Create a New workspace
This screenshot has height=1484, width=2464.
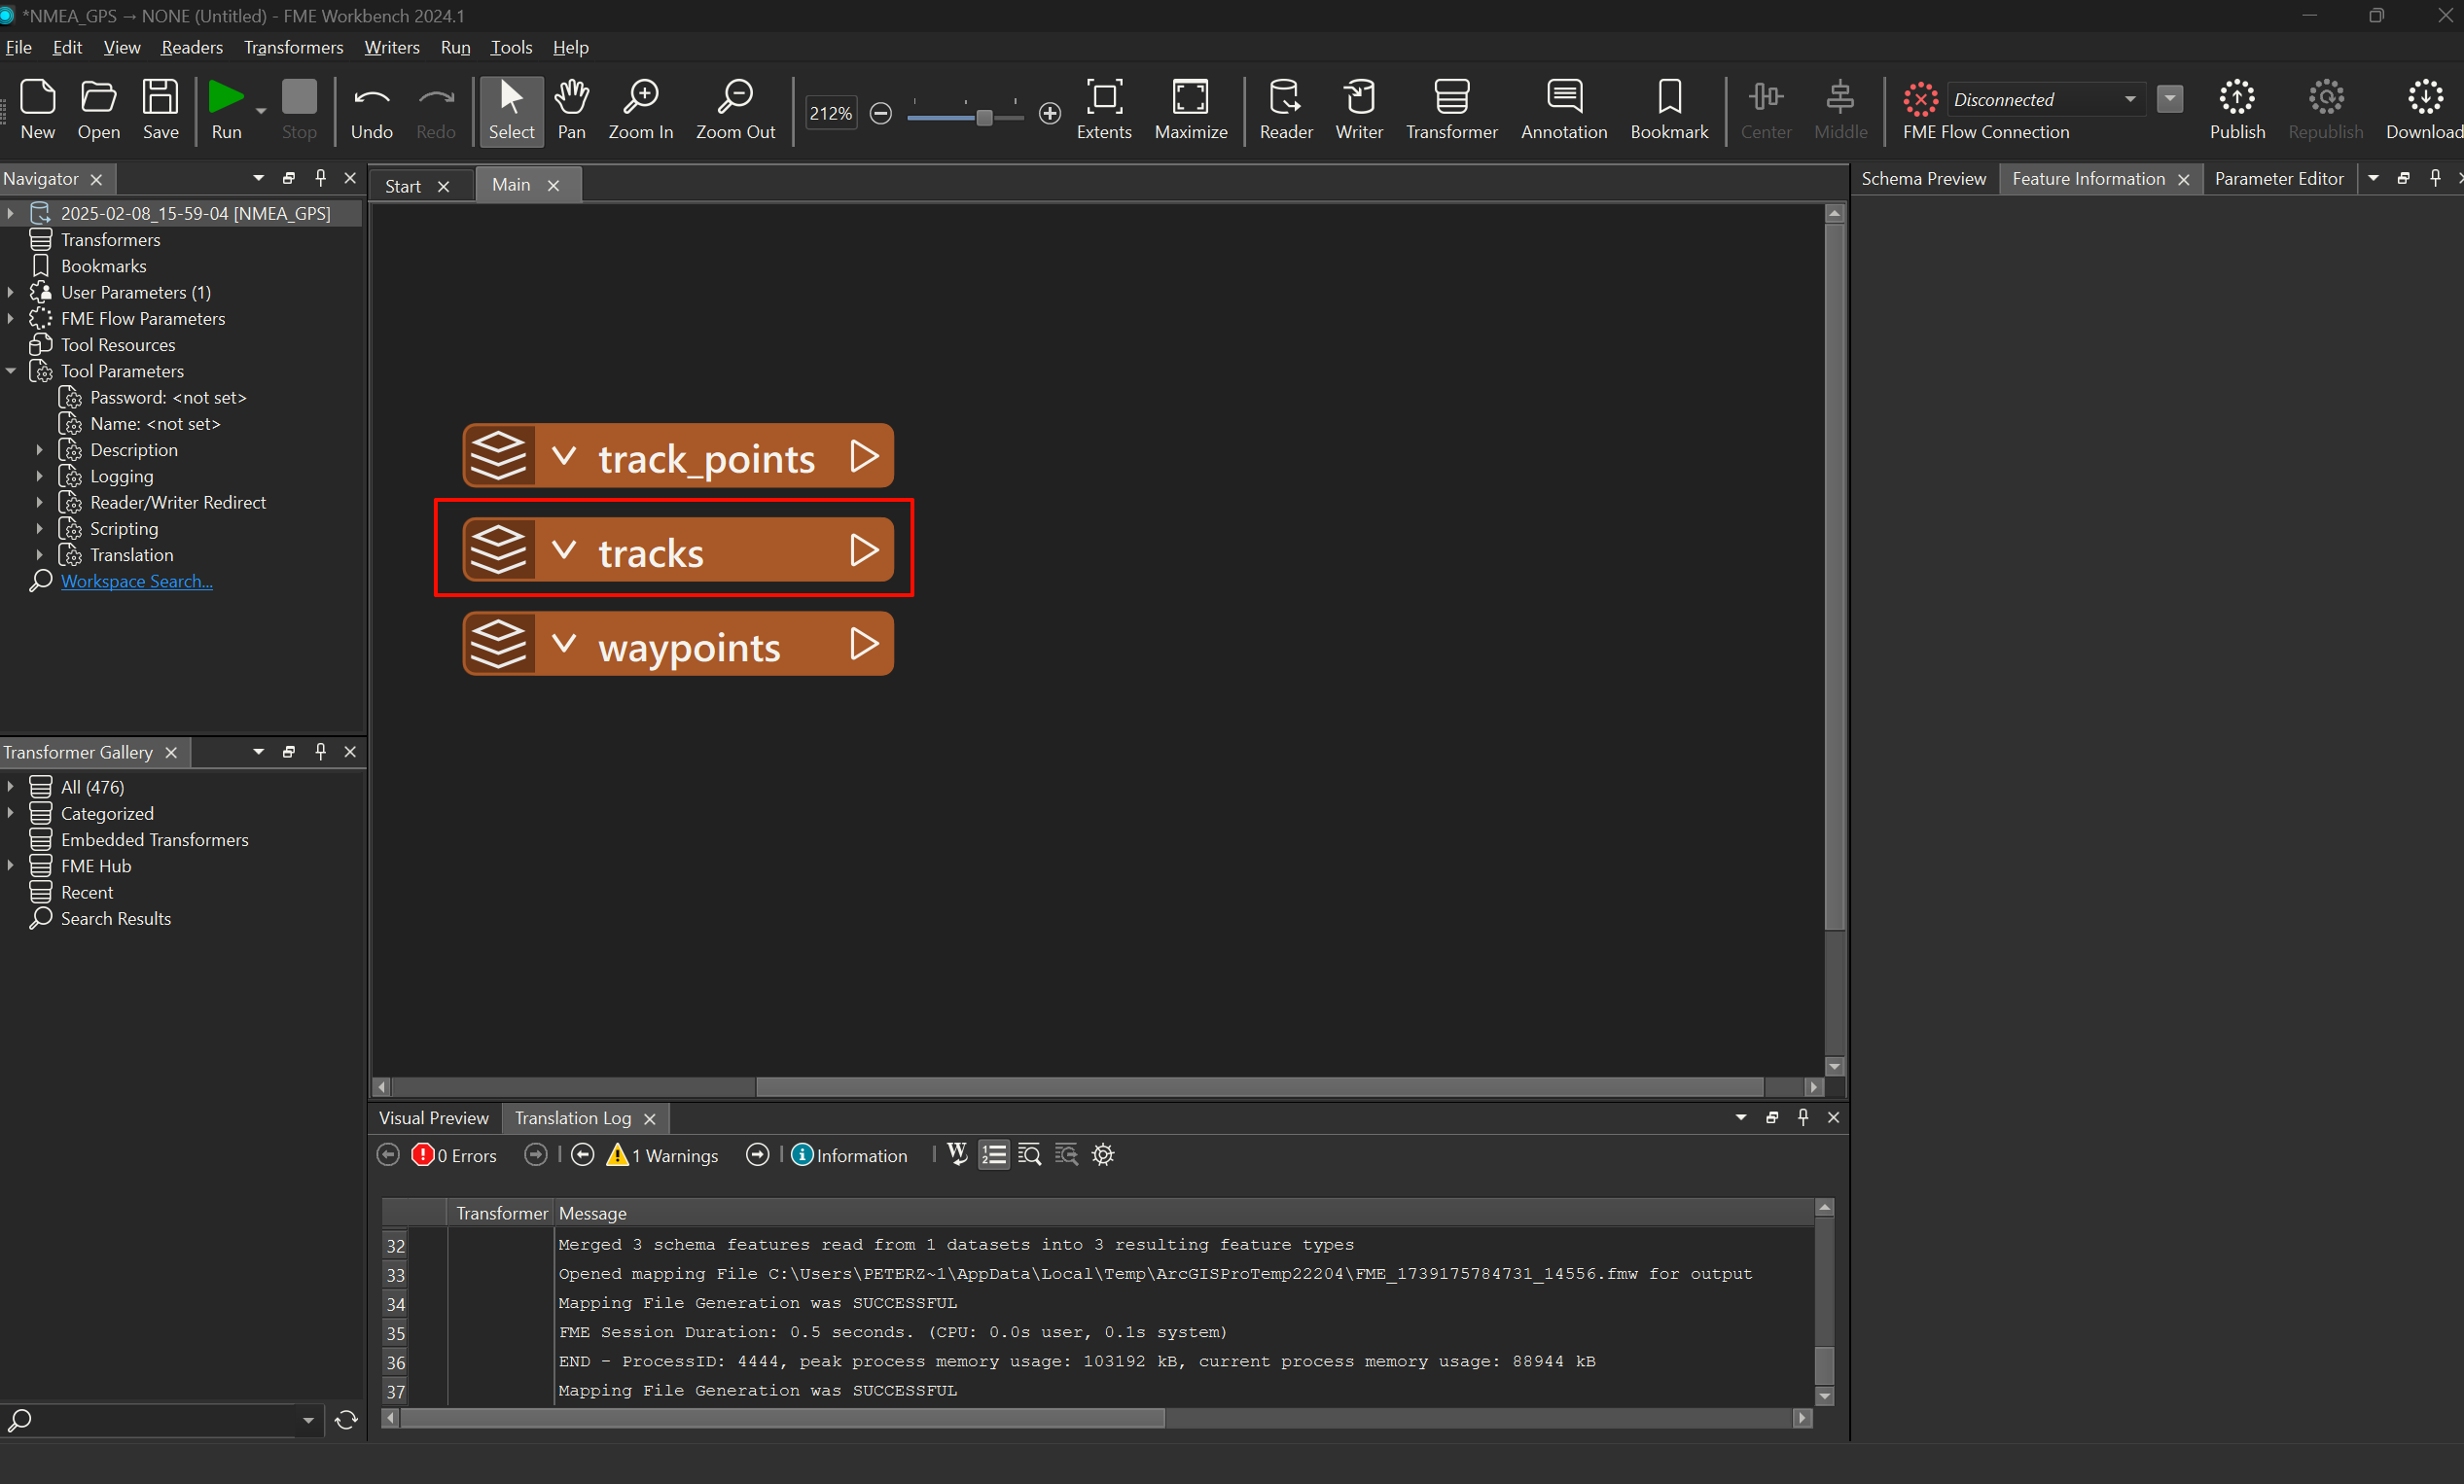[x=38, y=109]
